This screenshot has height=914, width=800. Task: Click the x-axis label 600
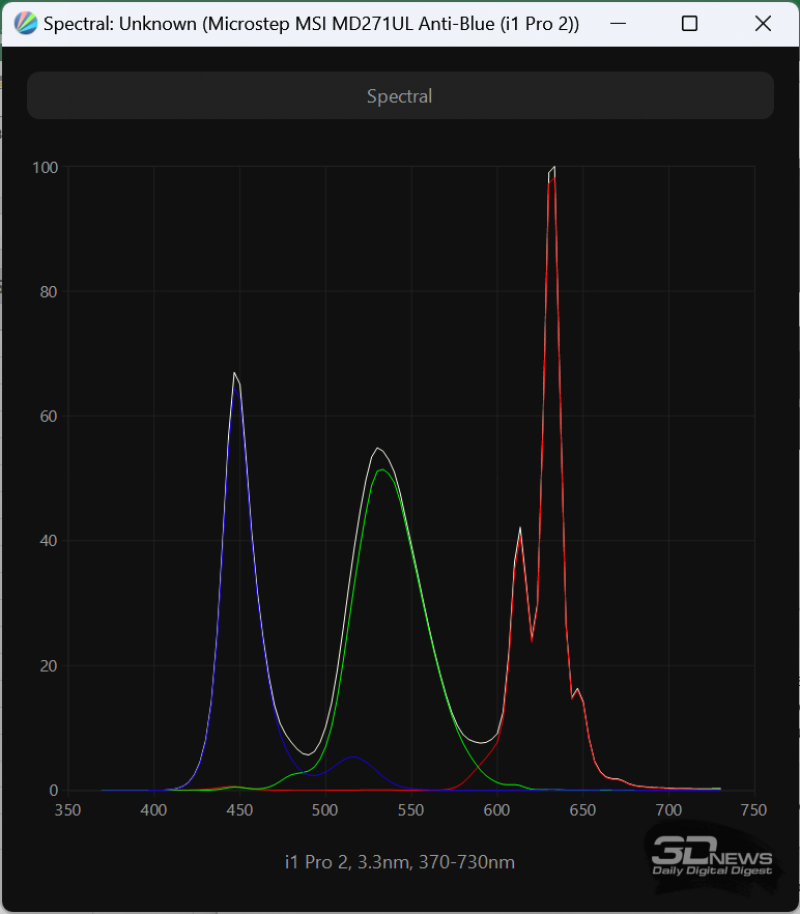pyautogui.click(x=497, y=810)
